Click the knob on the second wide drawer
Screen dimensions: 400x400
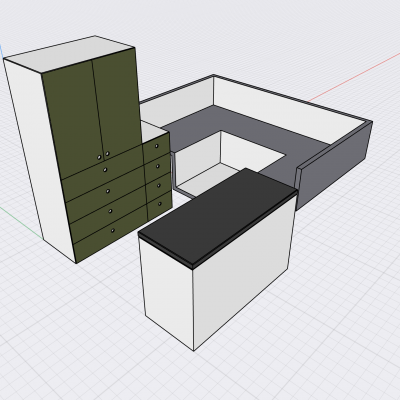[x=108, y=191]
